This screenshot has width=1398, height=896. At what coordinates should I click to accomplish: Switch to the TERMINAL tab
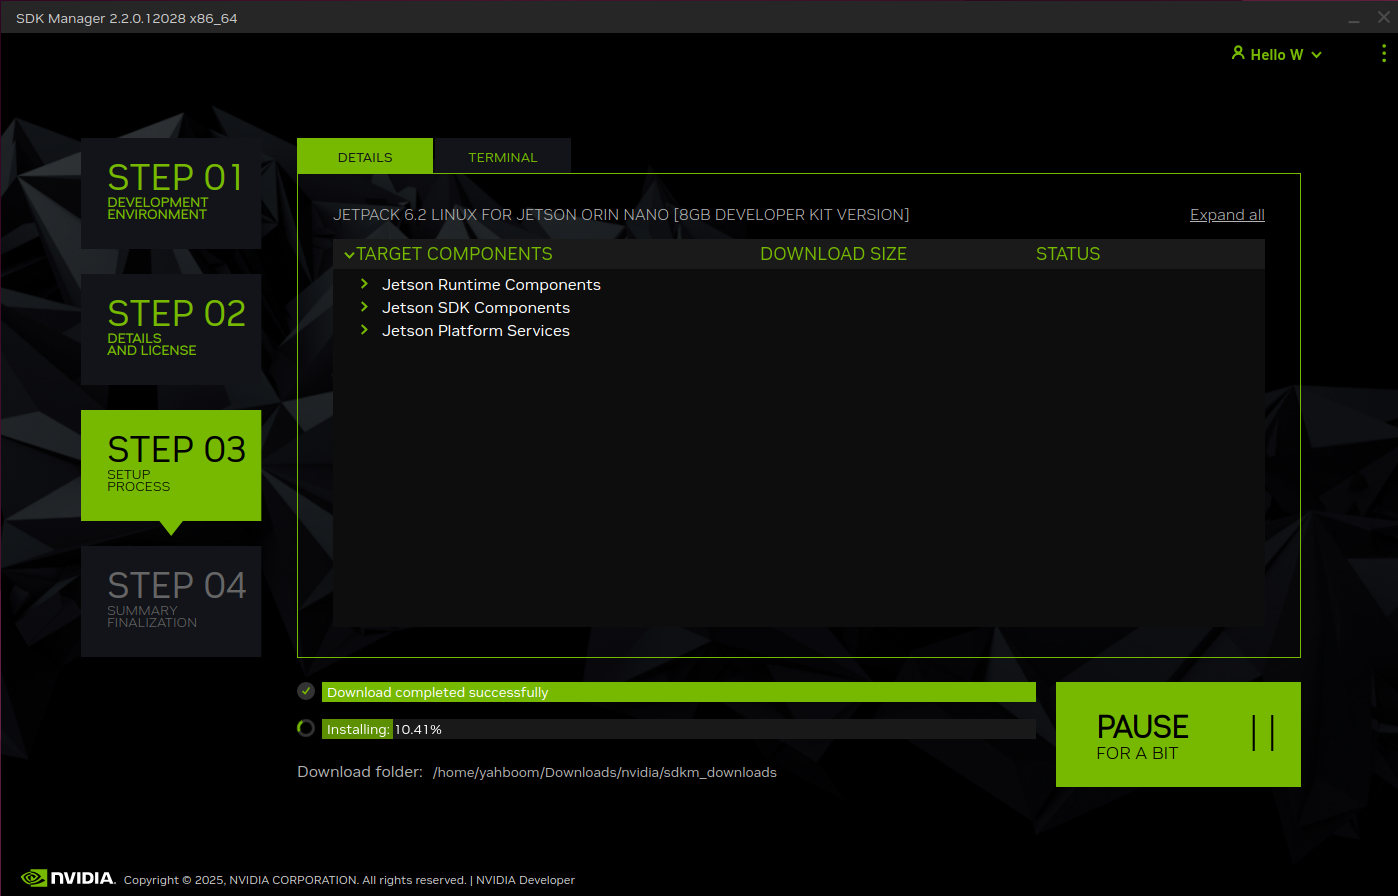pyautogui.click(x=502, y=156)
